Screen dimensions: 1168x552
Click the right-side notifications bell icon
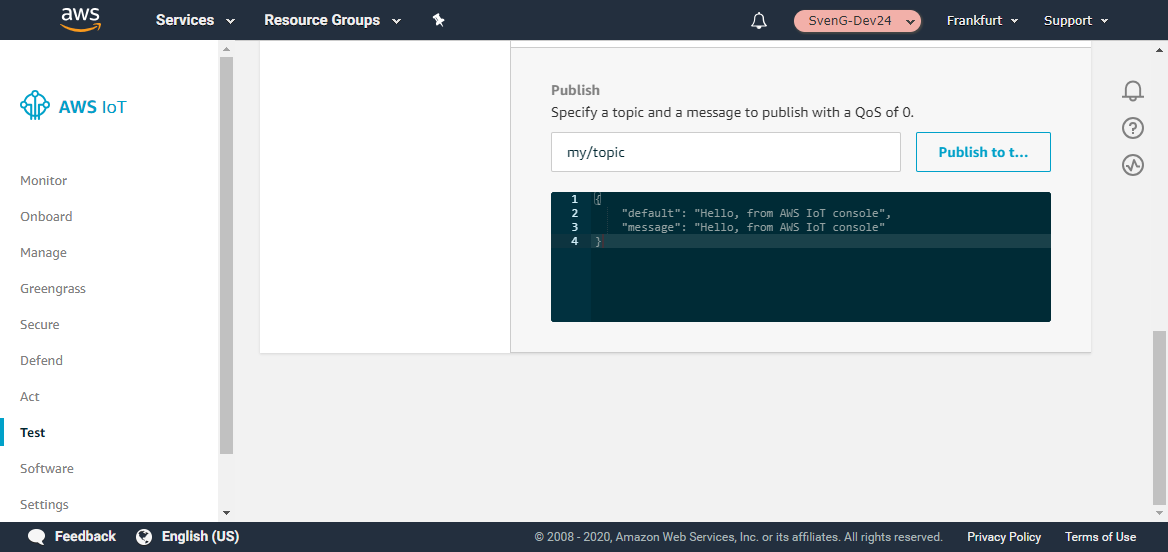point(1133,91)
